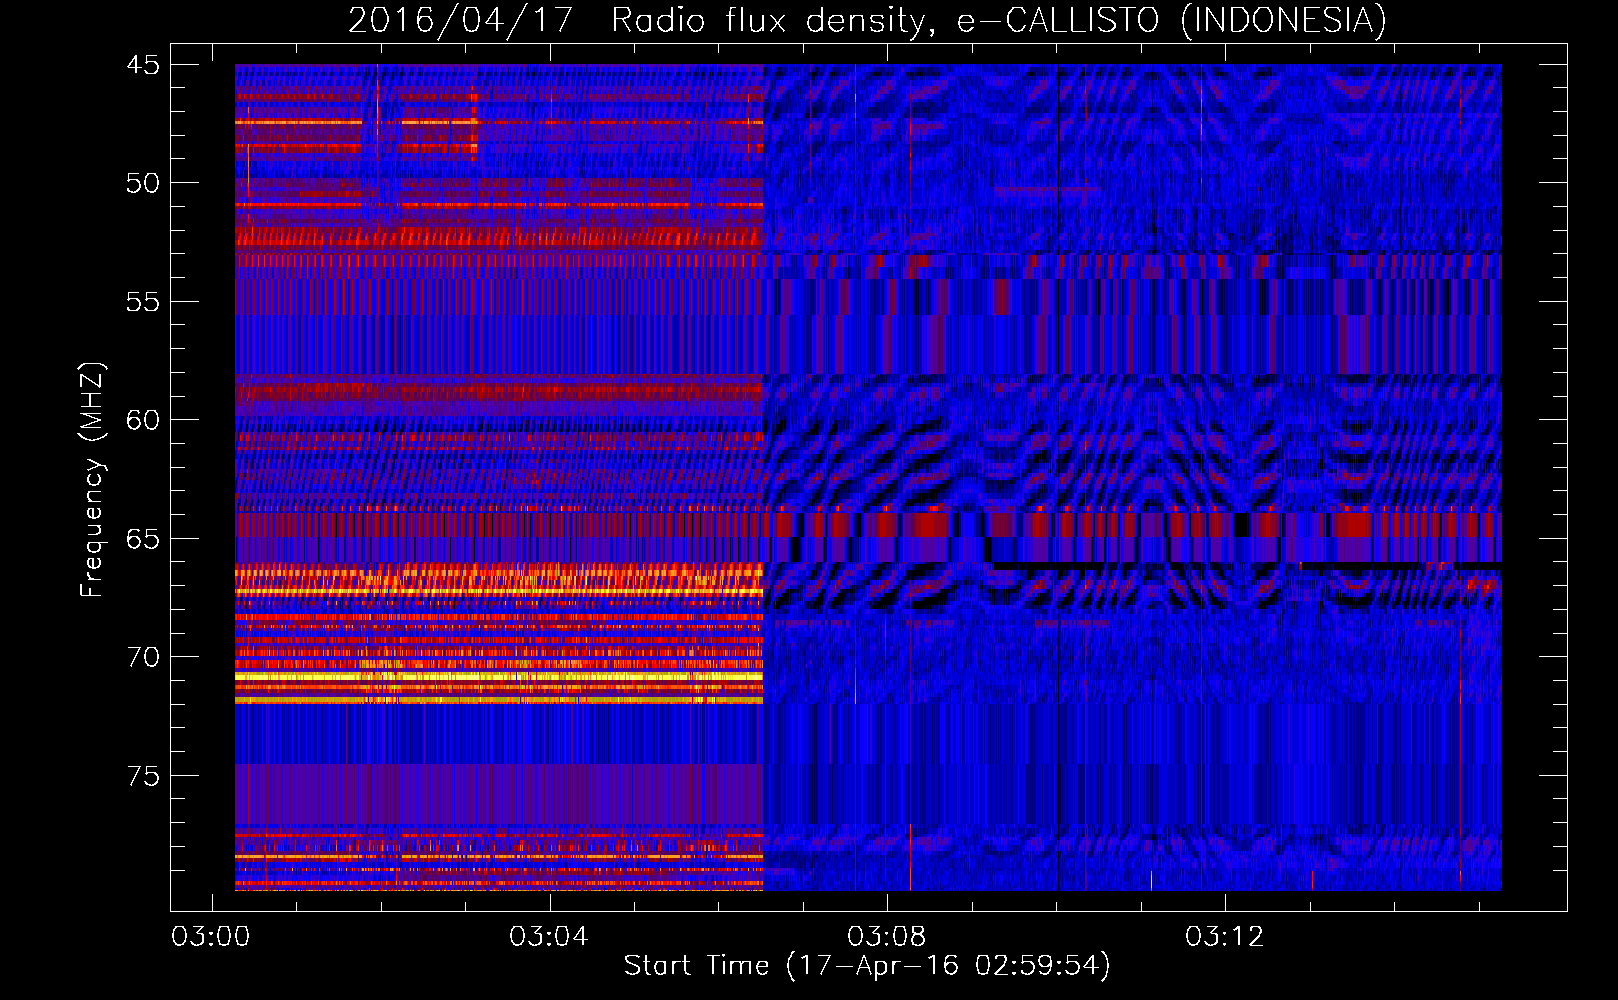Click the 03:12 time tick label

[1225, 937]
